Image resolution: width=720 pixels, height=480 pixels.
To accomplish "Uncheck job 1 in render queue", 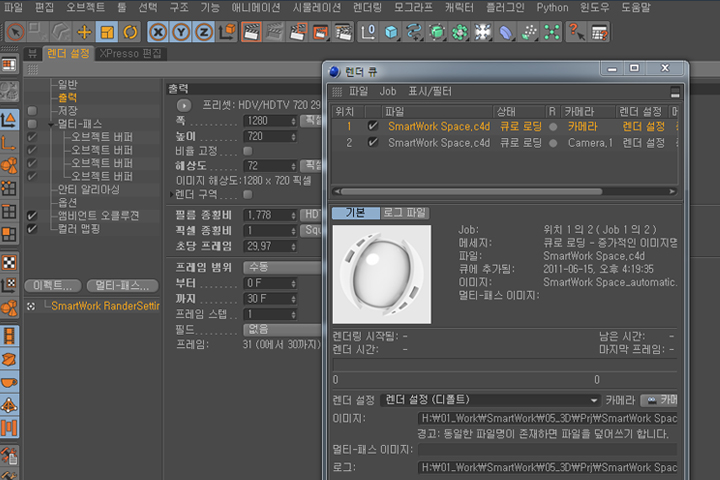I will (x=373, y=126).
